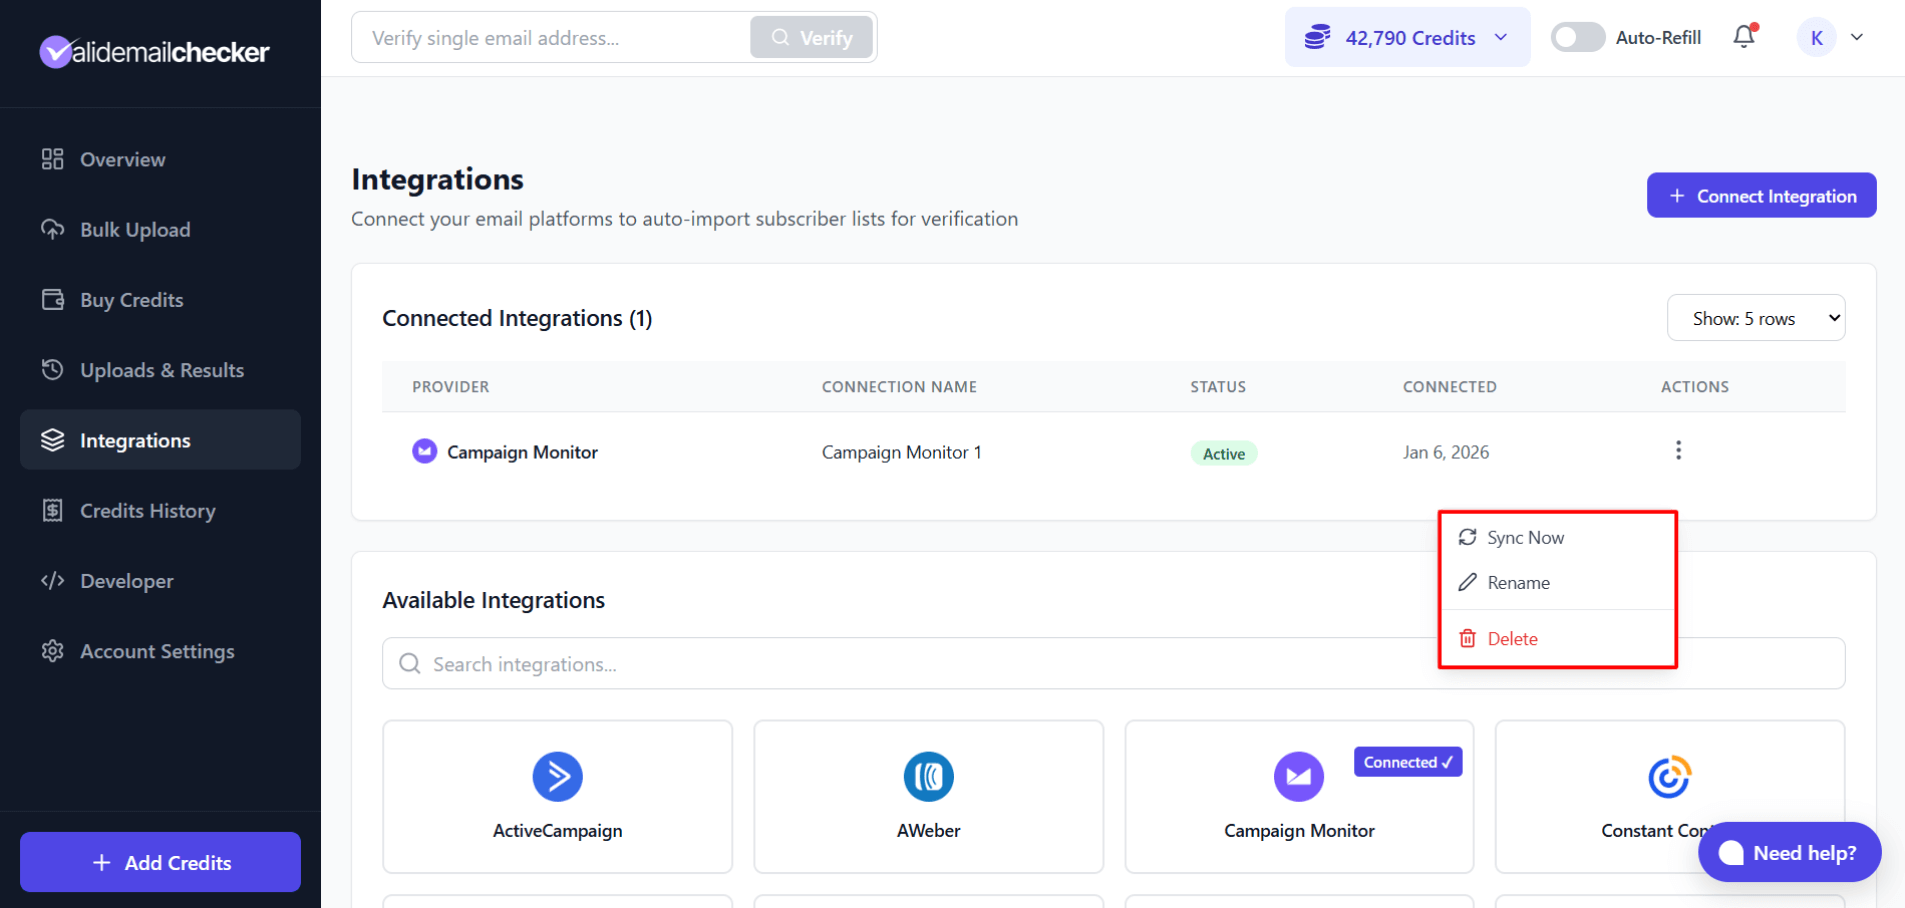Click the Connect Integration button
The width and height of the screenshot is (1905, 908).
(1760, 195)
